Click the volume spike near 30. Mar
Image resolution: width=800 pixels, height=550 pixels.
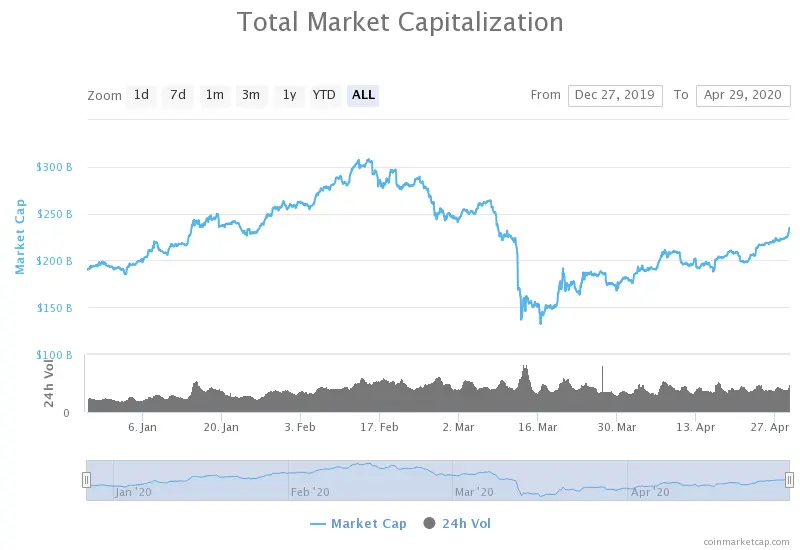[x=603, y=379]
